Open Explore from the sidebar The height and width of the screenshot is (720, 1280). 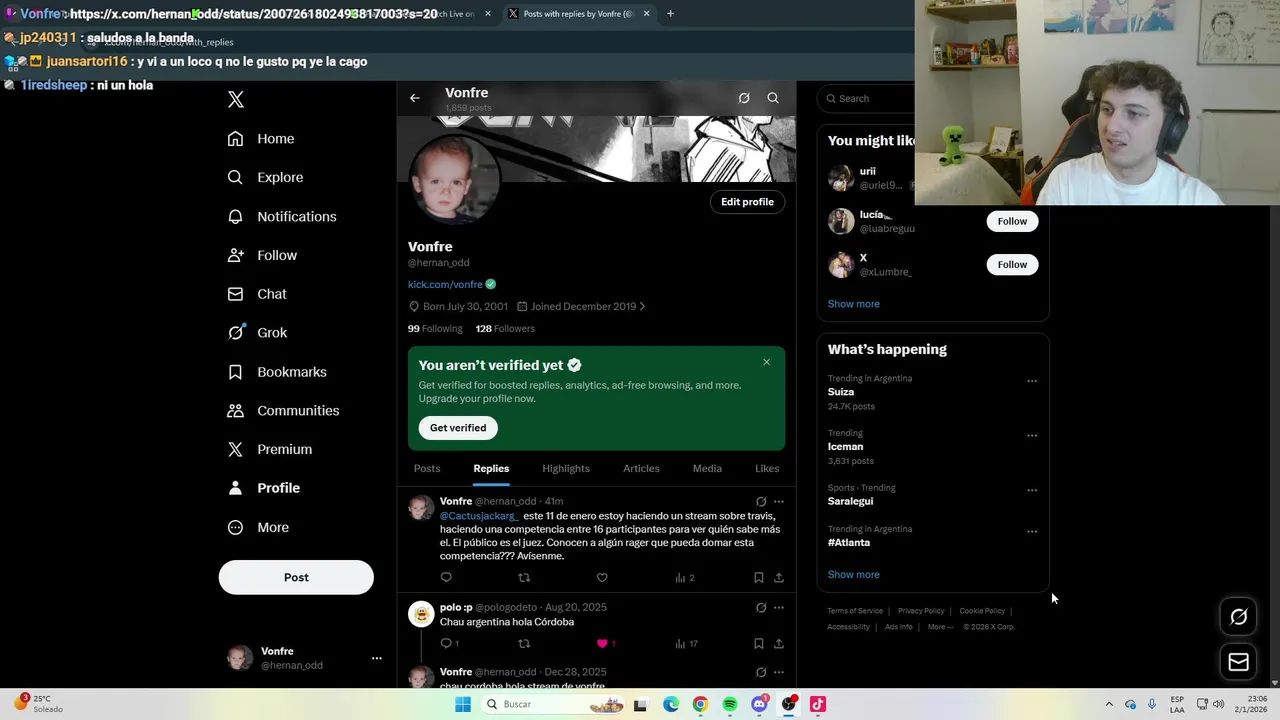click(265, 177)
